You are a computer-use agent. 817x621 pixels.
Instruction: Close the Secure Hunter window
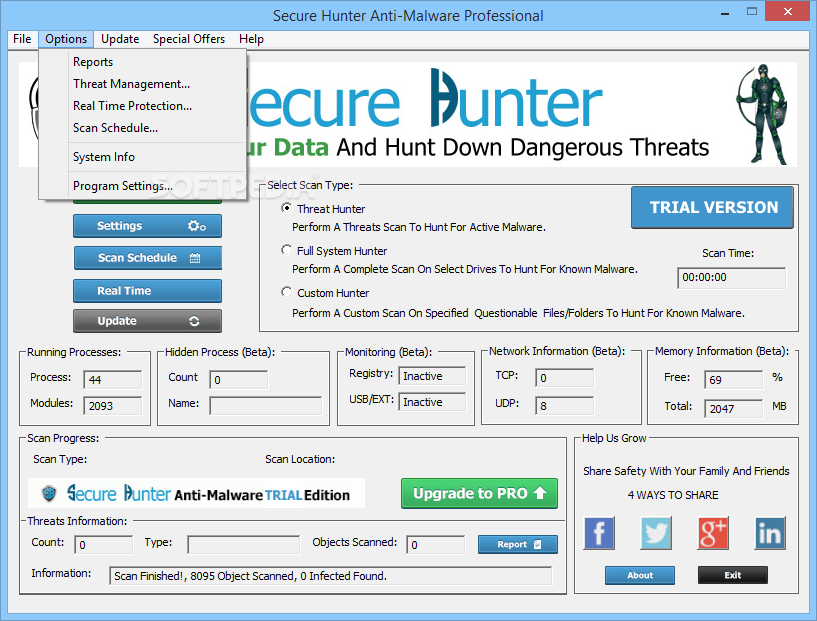point(788,11)
